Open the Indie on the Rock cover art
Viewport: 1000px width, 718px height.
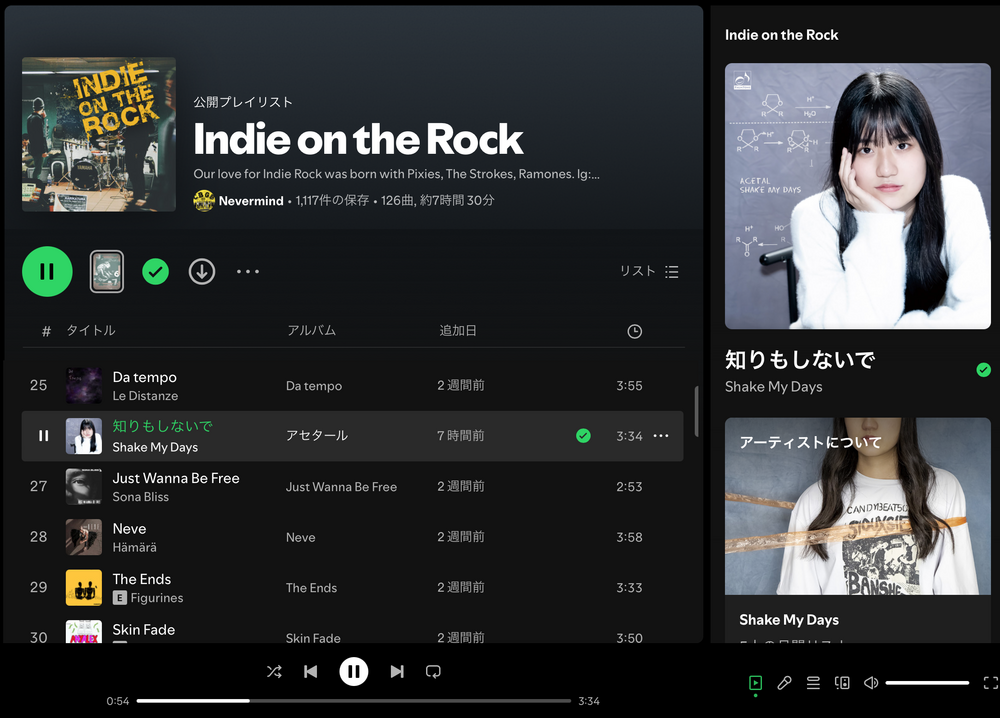[99, 135]
